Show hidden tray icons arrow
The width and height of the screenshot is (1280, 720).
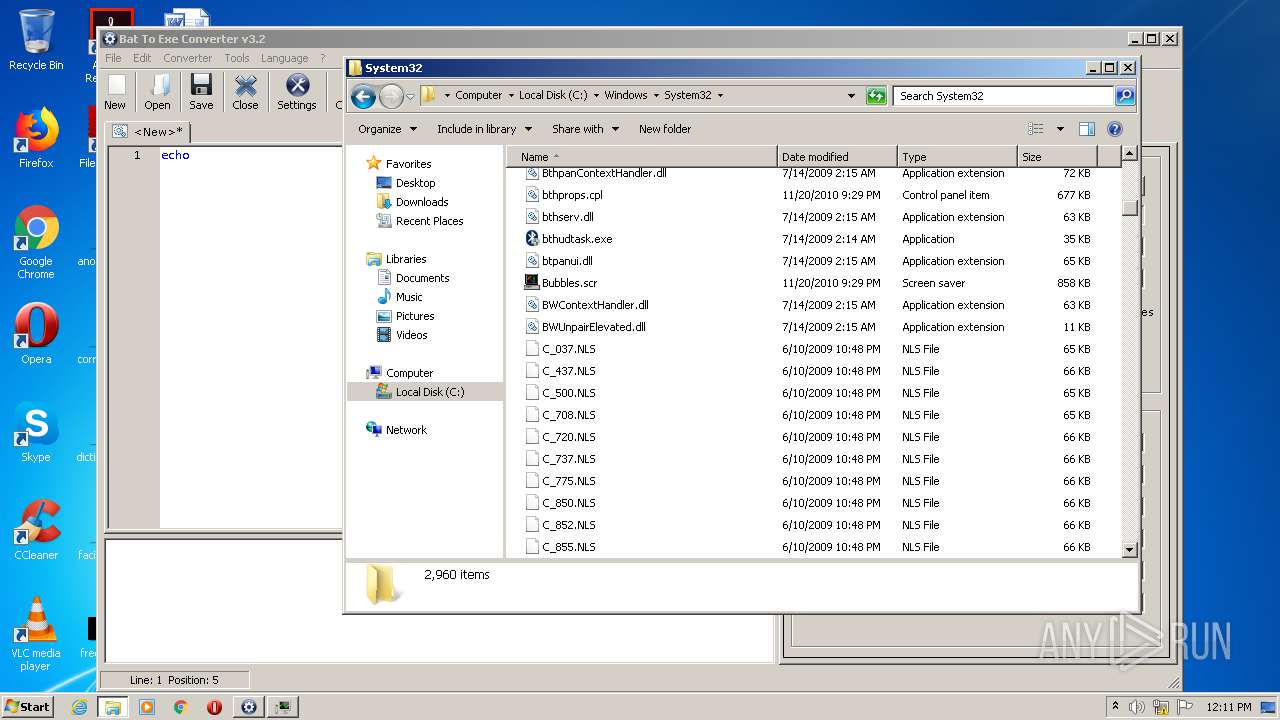pyautogui.click(x=1115, y=706)
